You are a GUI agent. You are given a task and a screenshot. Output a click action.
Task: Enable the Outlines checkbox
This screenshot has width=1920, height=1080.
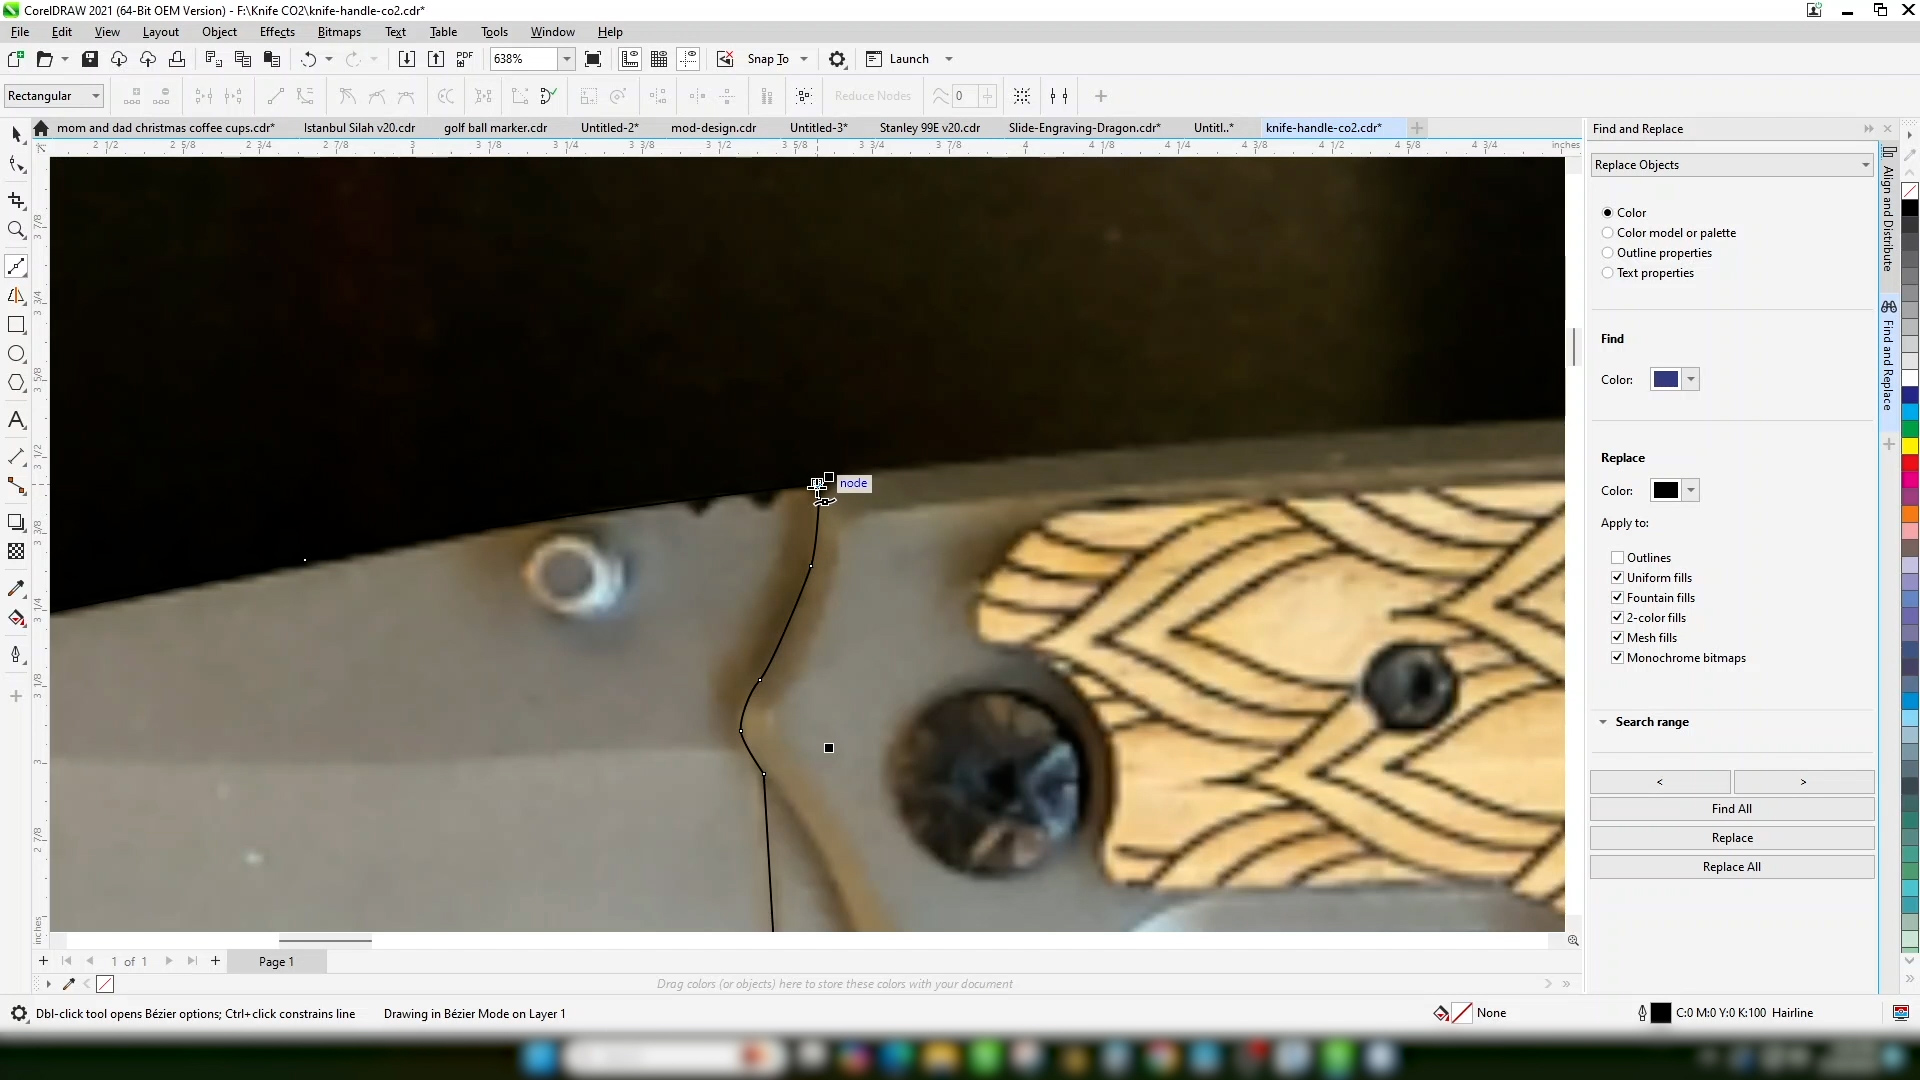[x=1617, y=558]
